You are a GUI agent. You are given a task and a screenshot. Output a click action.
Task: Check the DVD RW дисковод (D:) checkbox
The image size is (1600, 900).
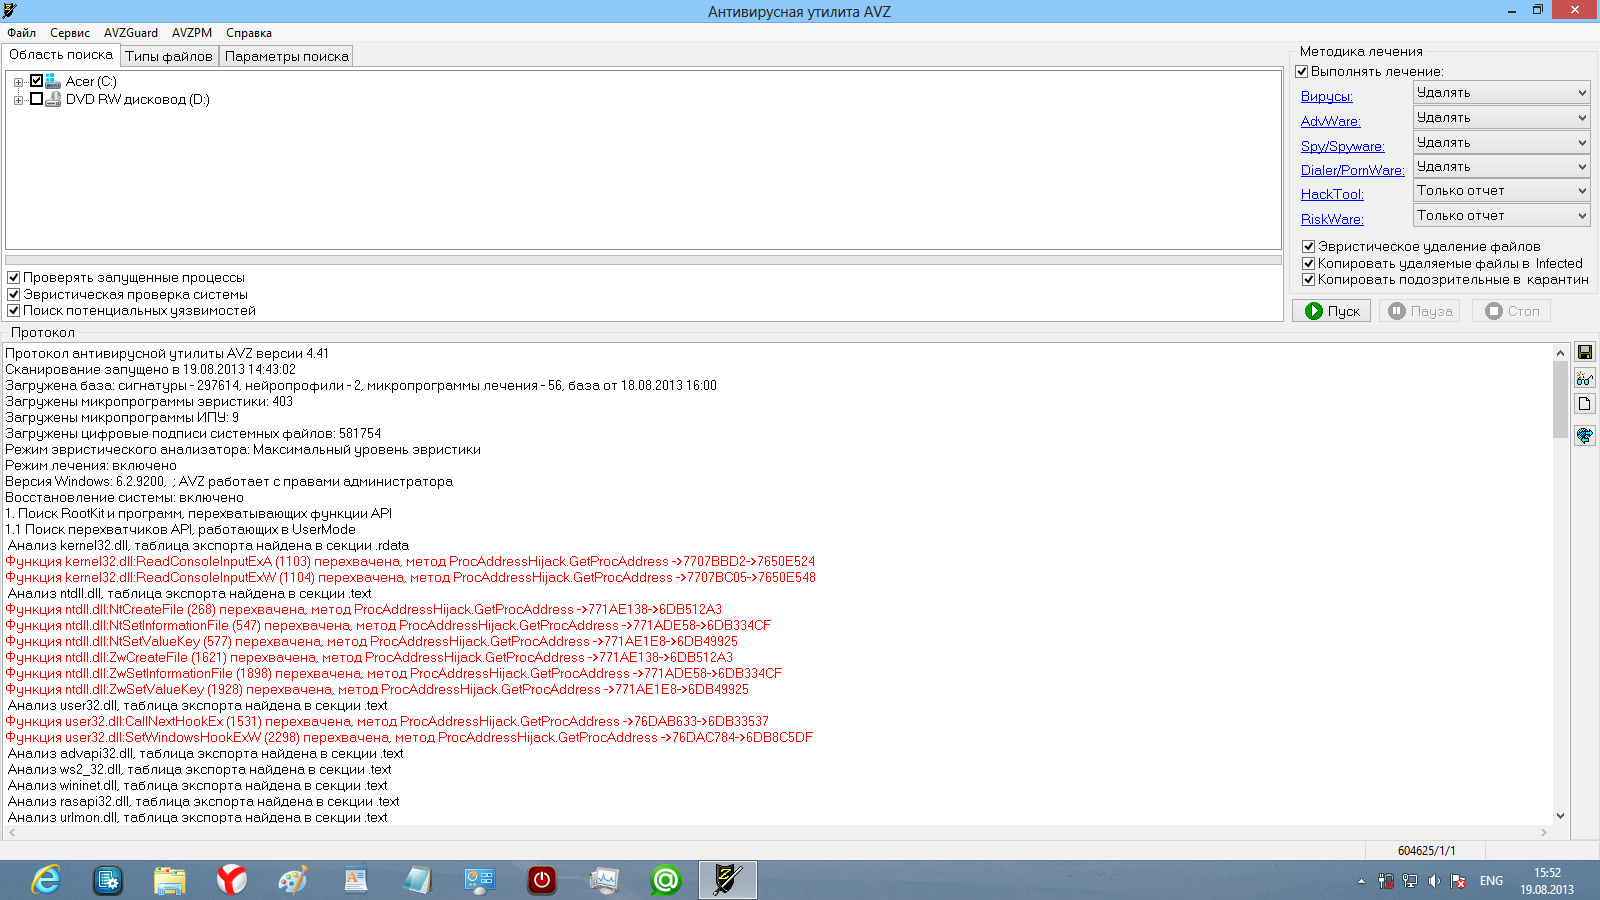pos(37,99)
